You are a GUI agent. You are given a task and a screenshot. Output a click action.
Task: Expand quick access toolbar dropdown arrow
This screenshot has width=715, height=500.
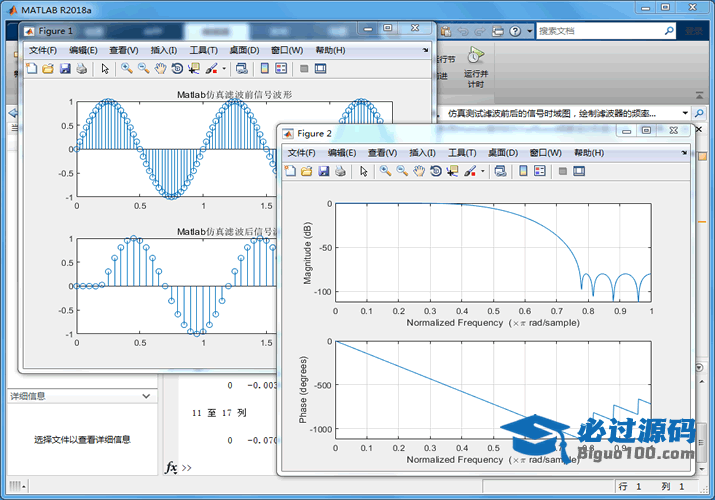(530, 31)
